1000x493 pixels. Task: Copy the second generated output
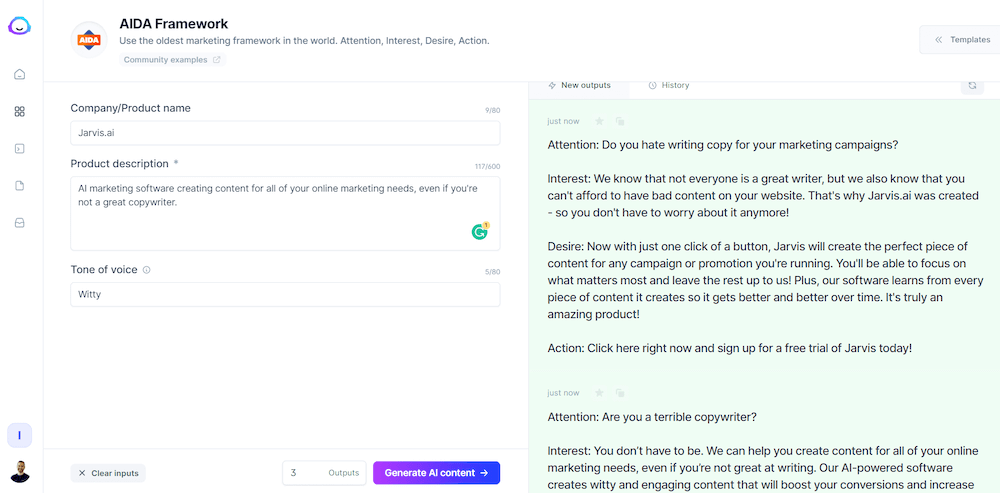[x=620, y=393]
